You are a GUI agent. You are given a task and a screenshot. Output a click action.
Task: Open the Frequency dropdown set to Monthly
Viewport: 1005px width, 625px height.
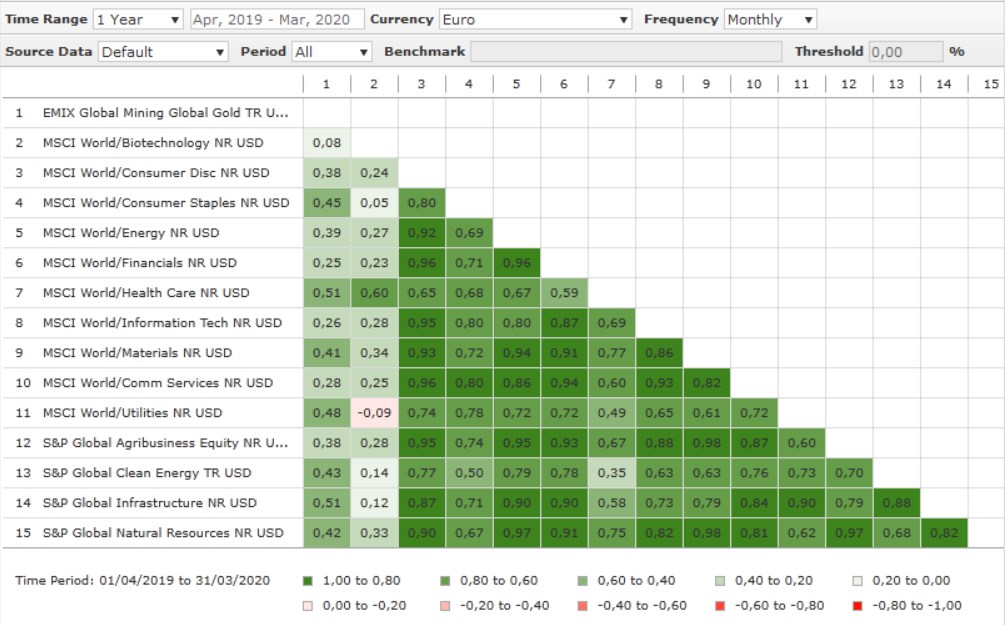[769, 19]
